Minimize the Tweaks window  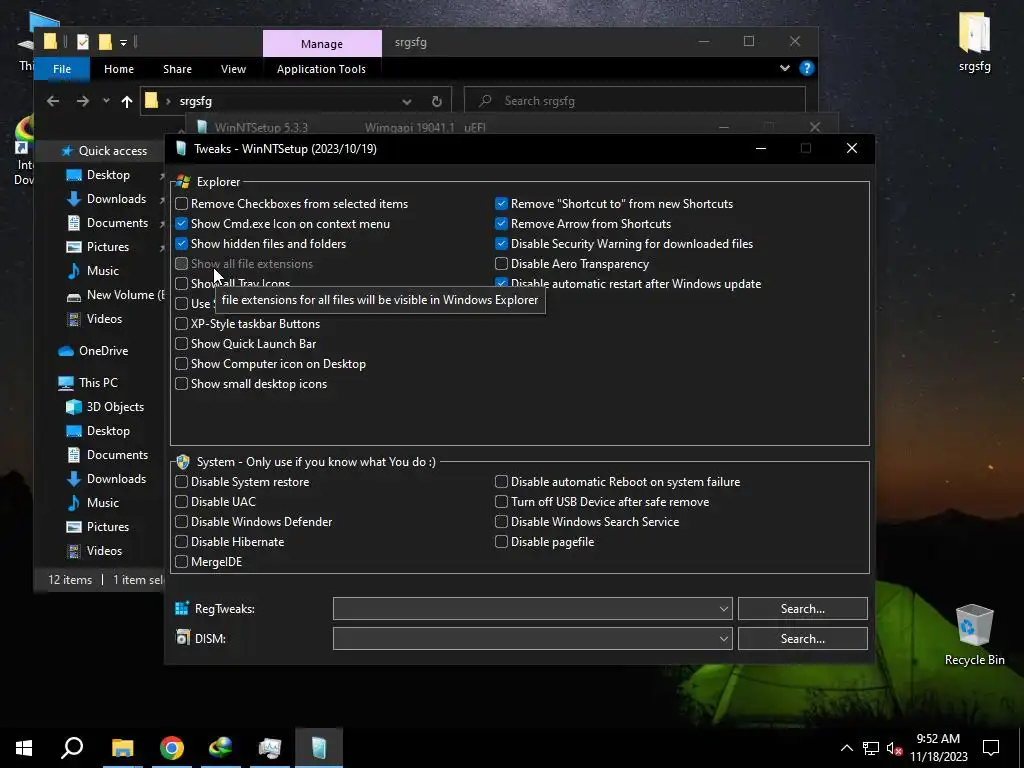pyautogui.click(x=761, y=148)
